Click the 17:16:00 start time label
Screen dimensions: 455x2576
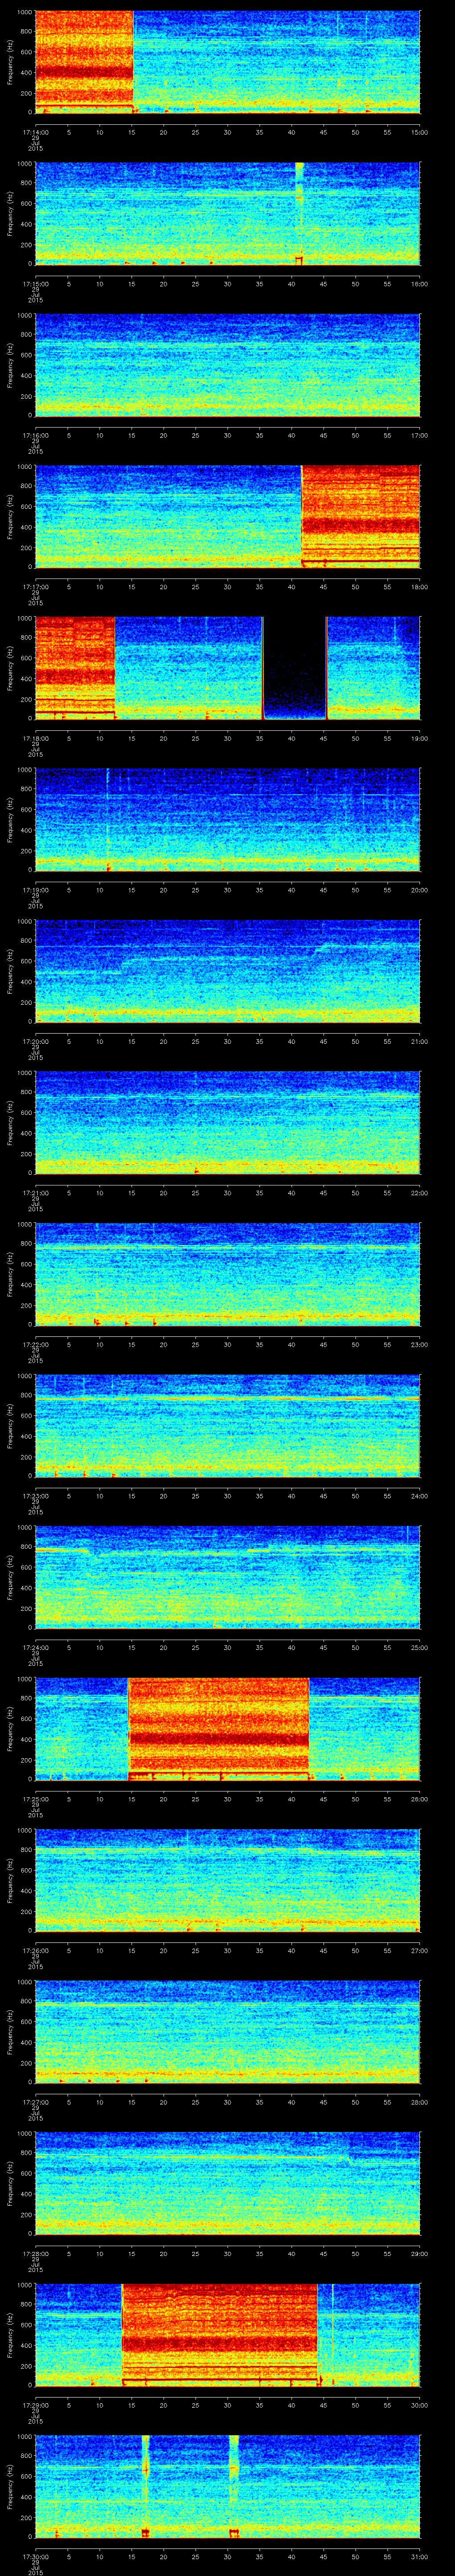click(x=35, y=435)
